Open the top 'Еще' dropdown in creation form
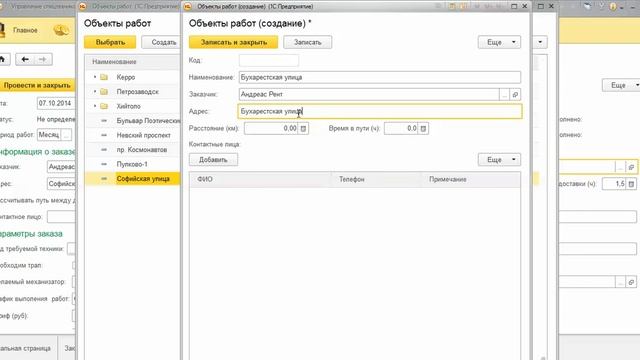The width and height of the screenshot is (640, 360). (499, 42)
